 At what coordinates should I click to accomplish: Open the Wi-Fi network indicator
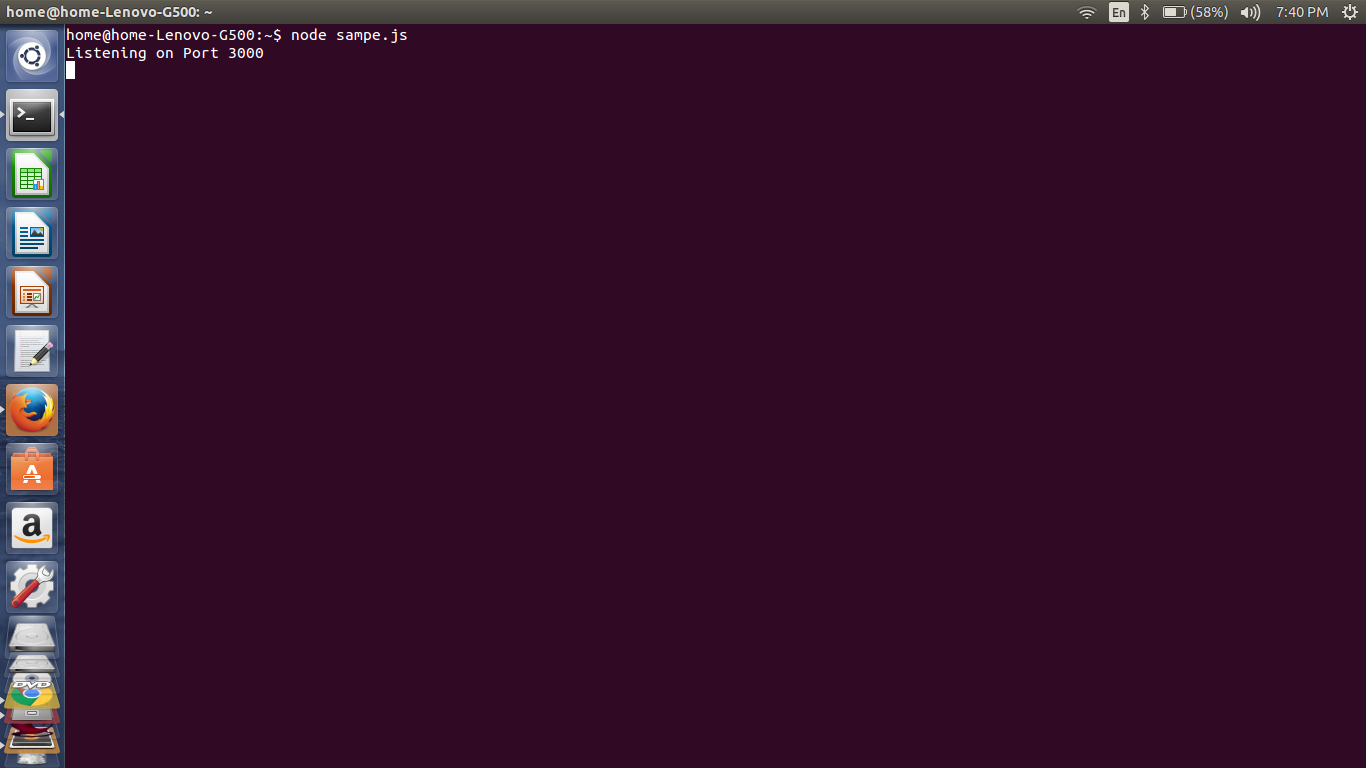click(x=1087, y=12)
